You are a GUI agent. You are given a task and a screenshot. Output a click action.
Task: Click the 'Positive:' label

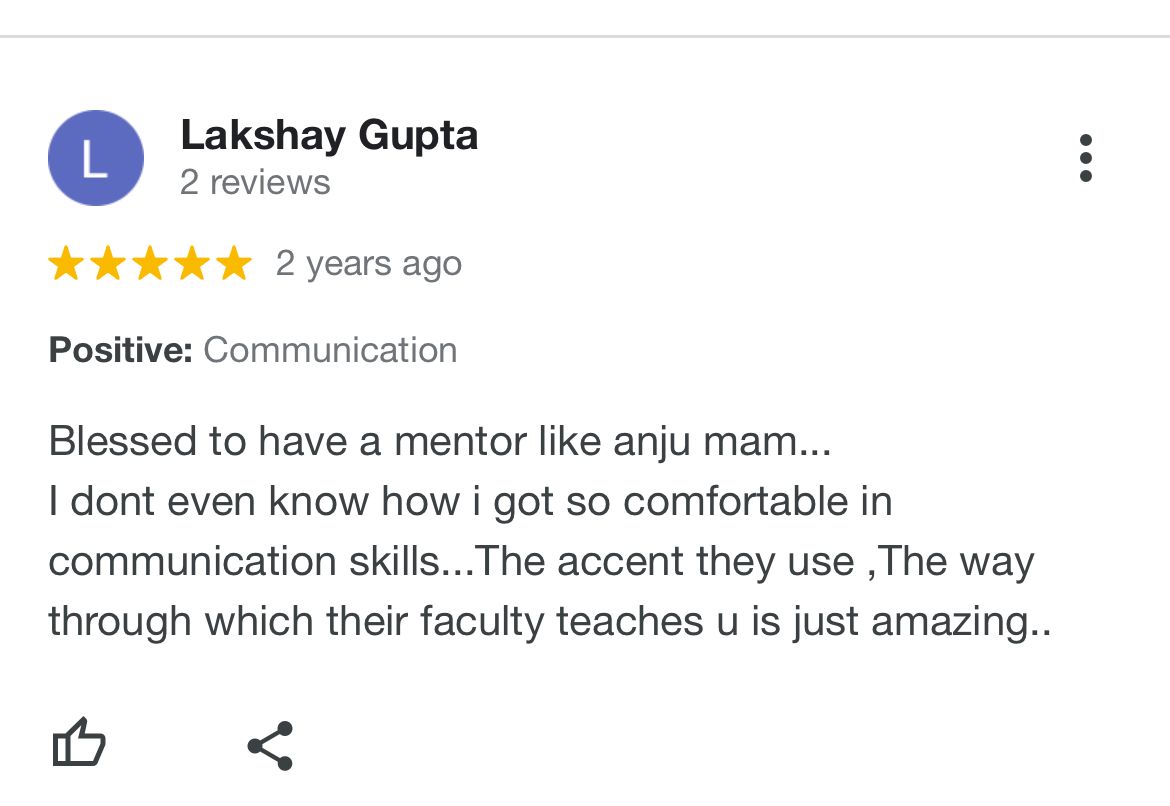tap(120, 350)
